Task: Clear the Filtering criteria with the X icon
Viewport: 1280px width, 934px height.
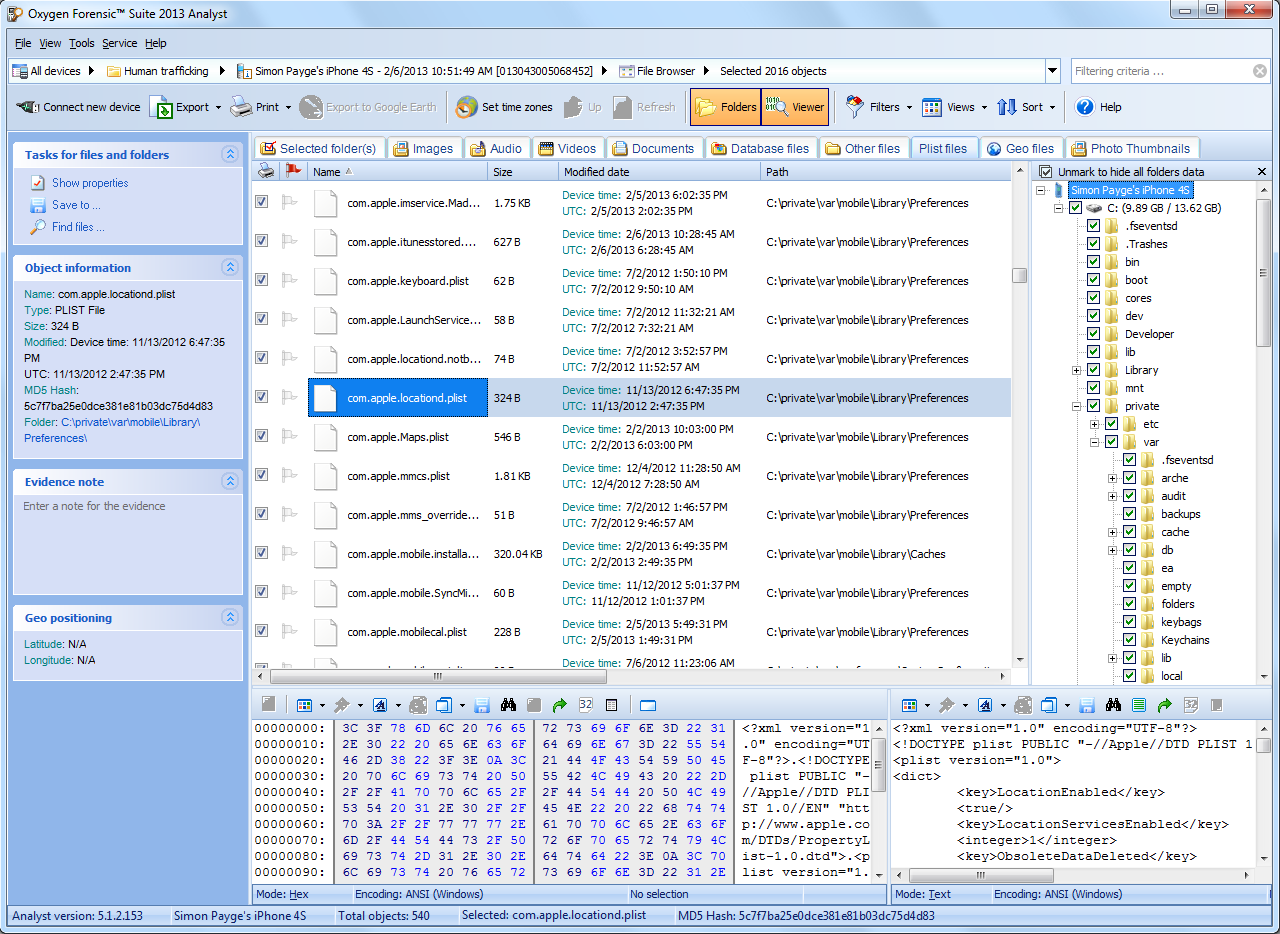Action: [1260, 71]
